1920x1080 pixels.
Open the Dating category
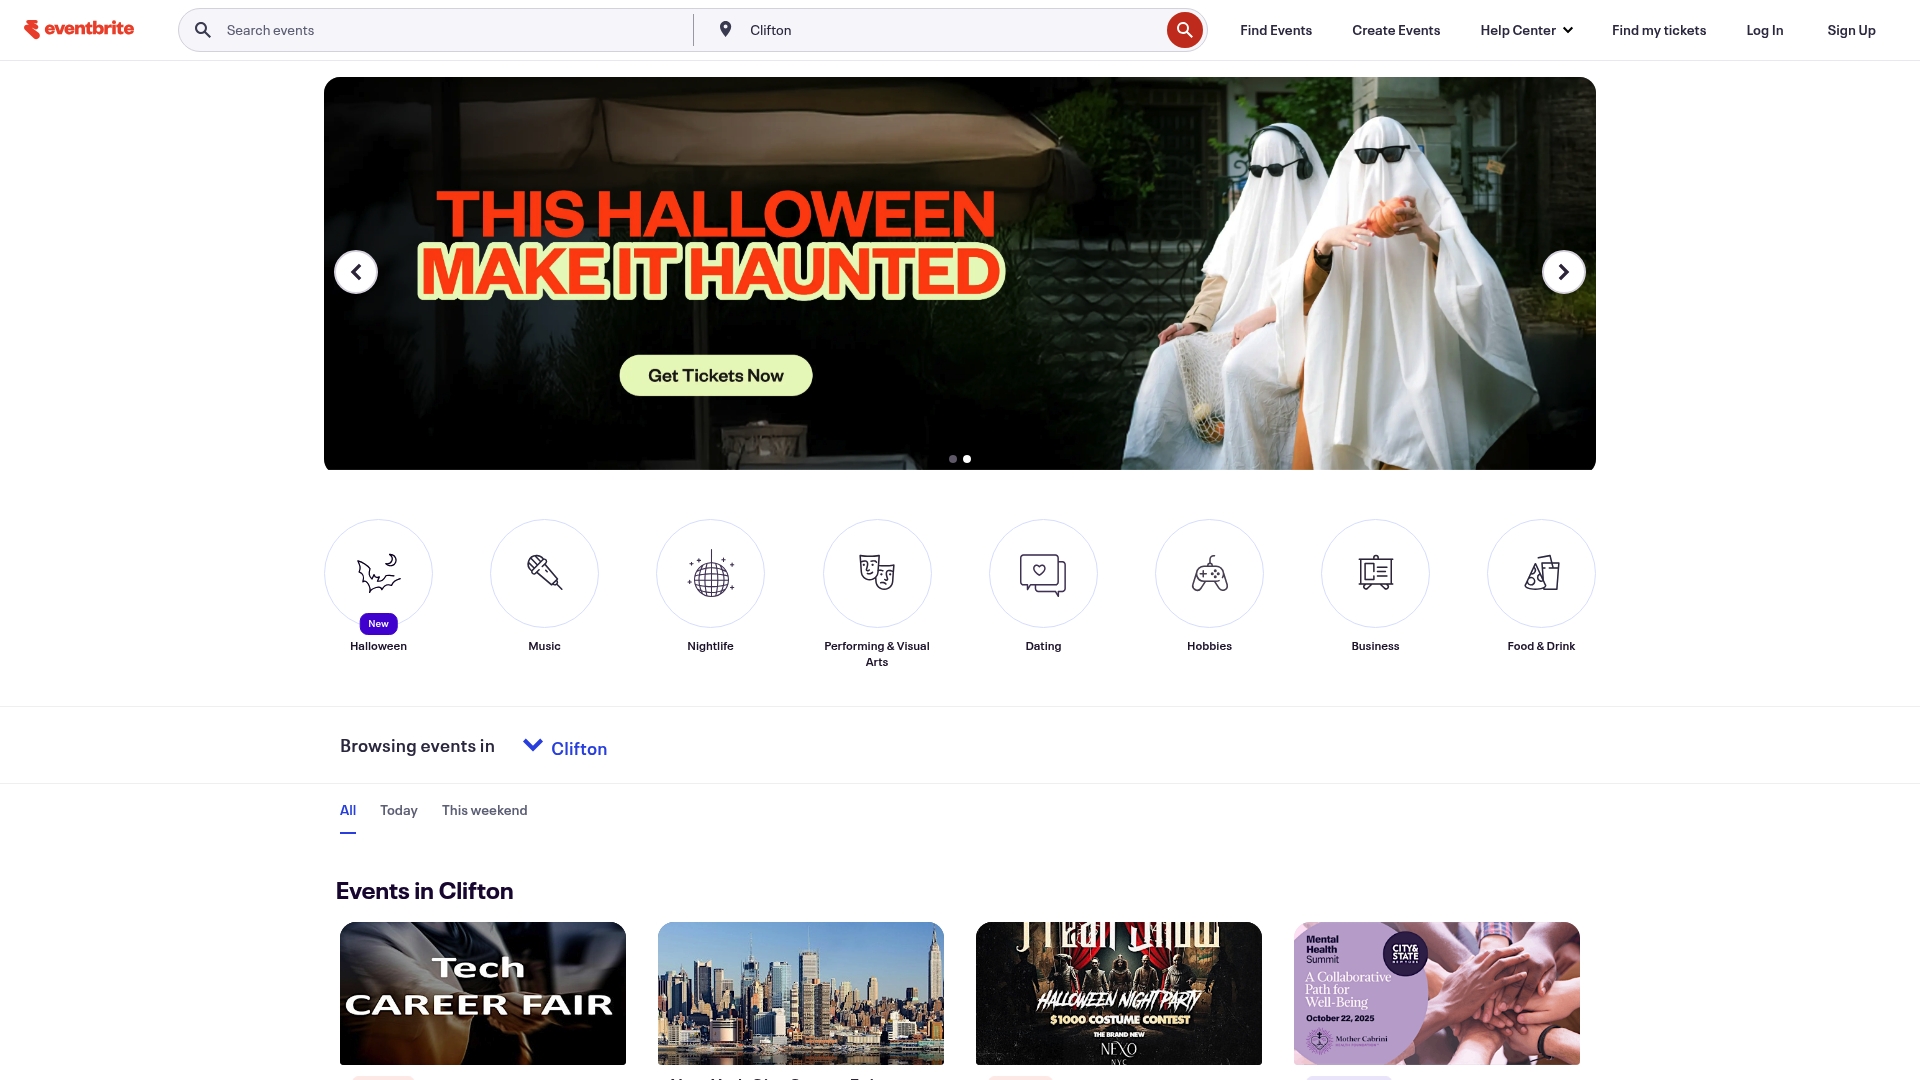pyautogui.click(x=1043, y=573)
